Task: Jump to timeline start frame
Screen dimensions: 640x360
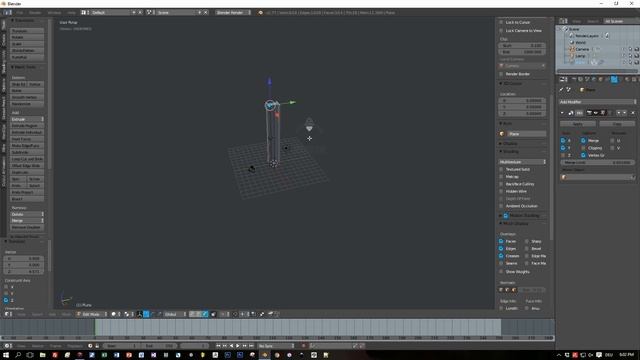Action: click(x=218, y=346)
